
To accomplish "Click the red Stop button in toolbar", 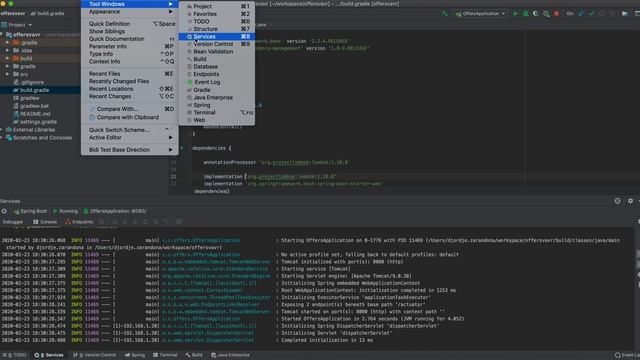I will [x=556, y=13].
